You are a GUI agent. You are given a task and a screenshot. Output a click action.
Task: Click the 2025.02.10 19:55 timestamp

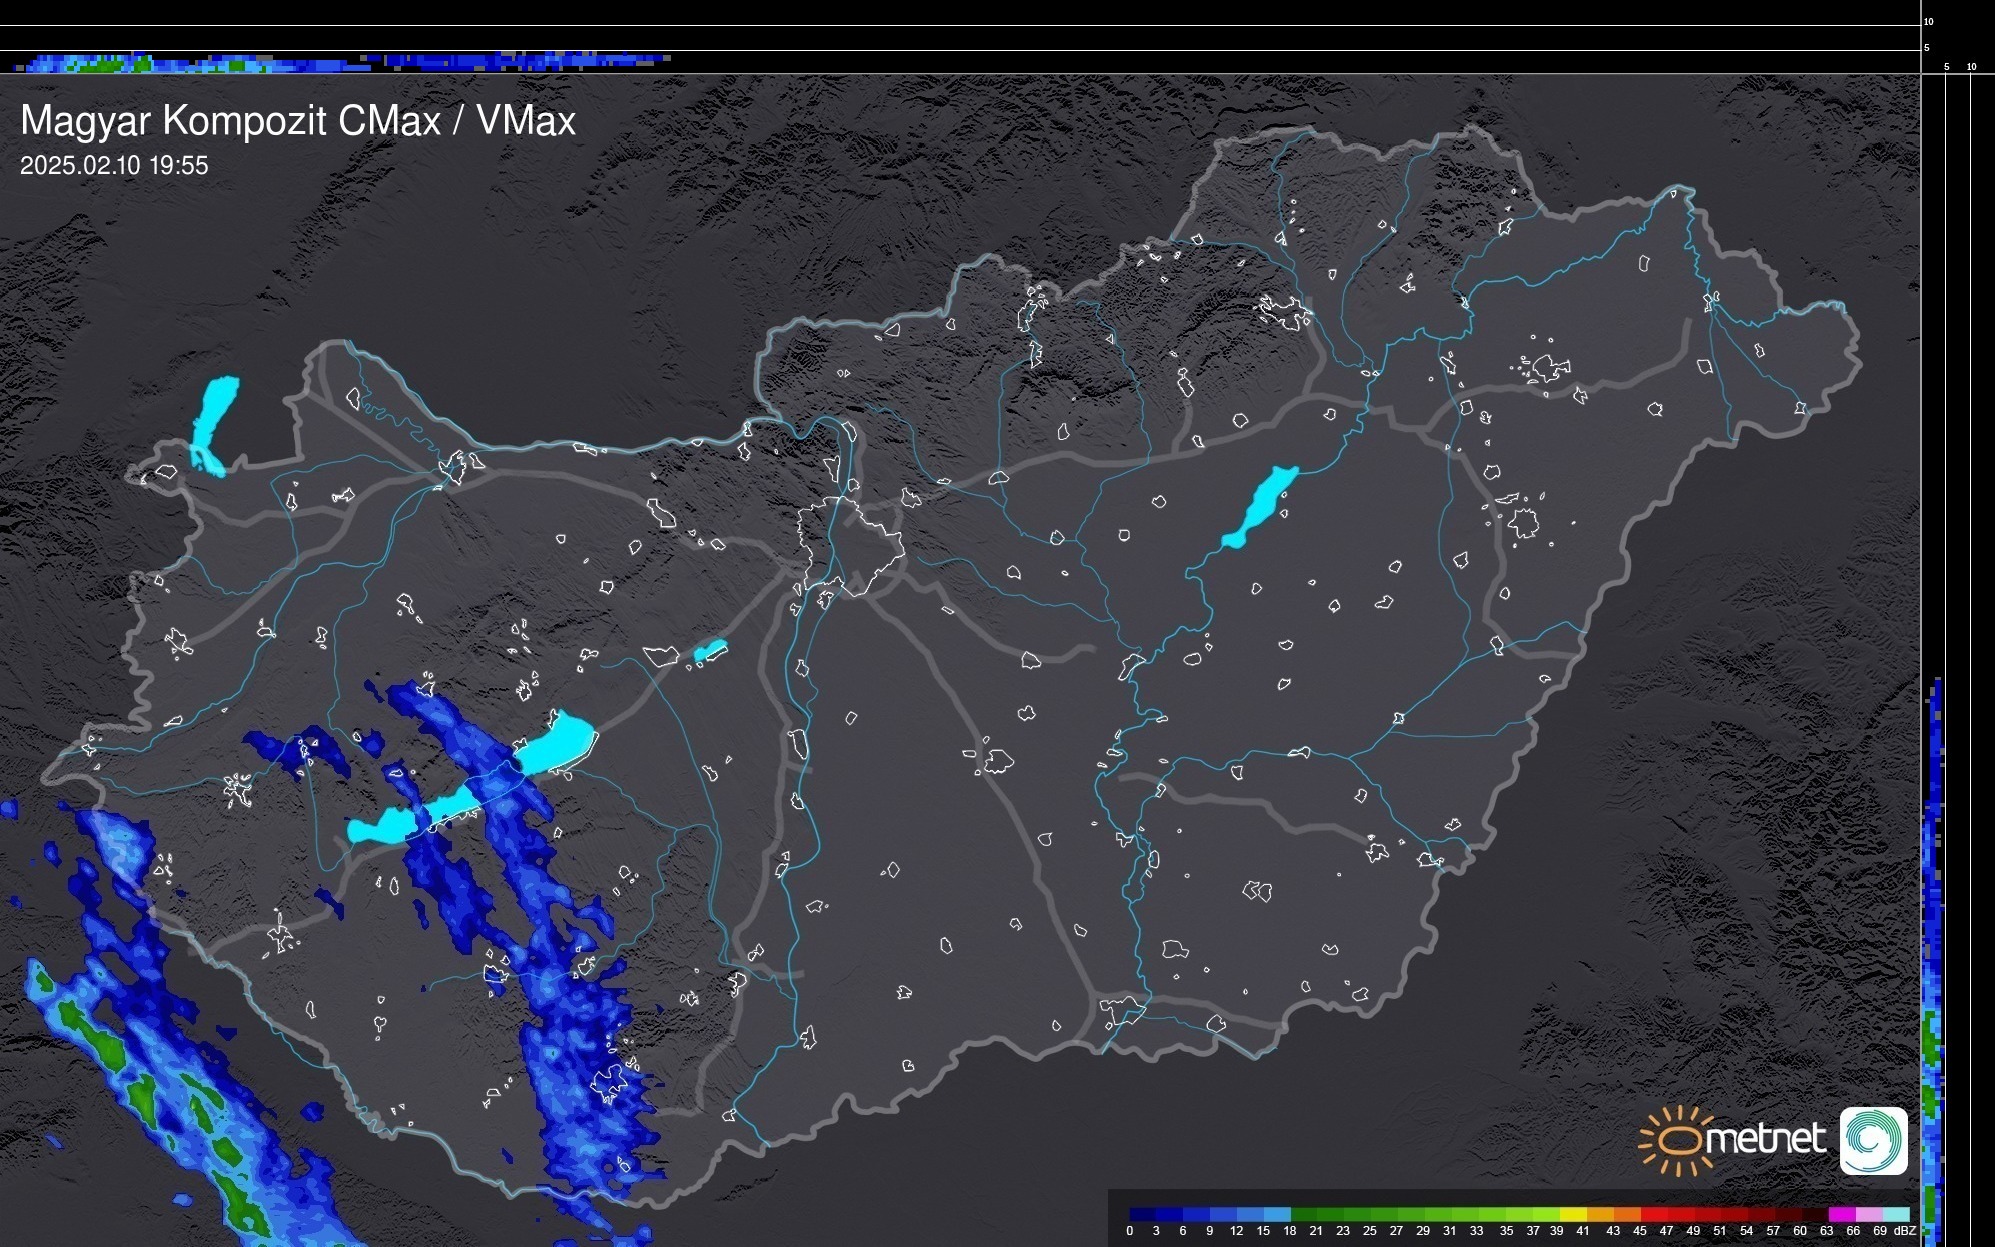point(114,165)
